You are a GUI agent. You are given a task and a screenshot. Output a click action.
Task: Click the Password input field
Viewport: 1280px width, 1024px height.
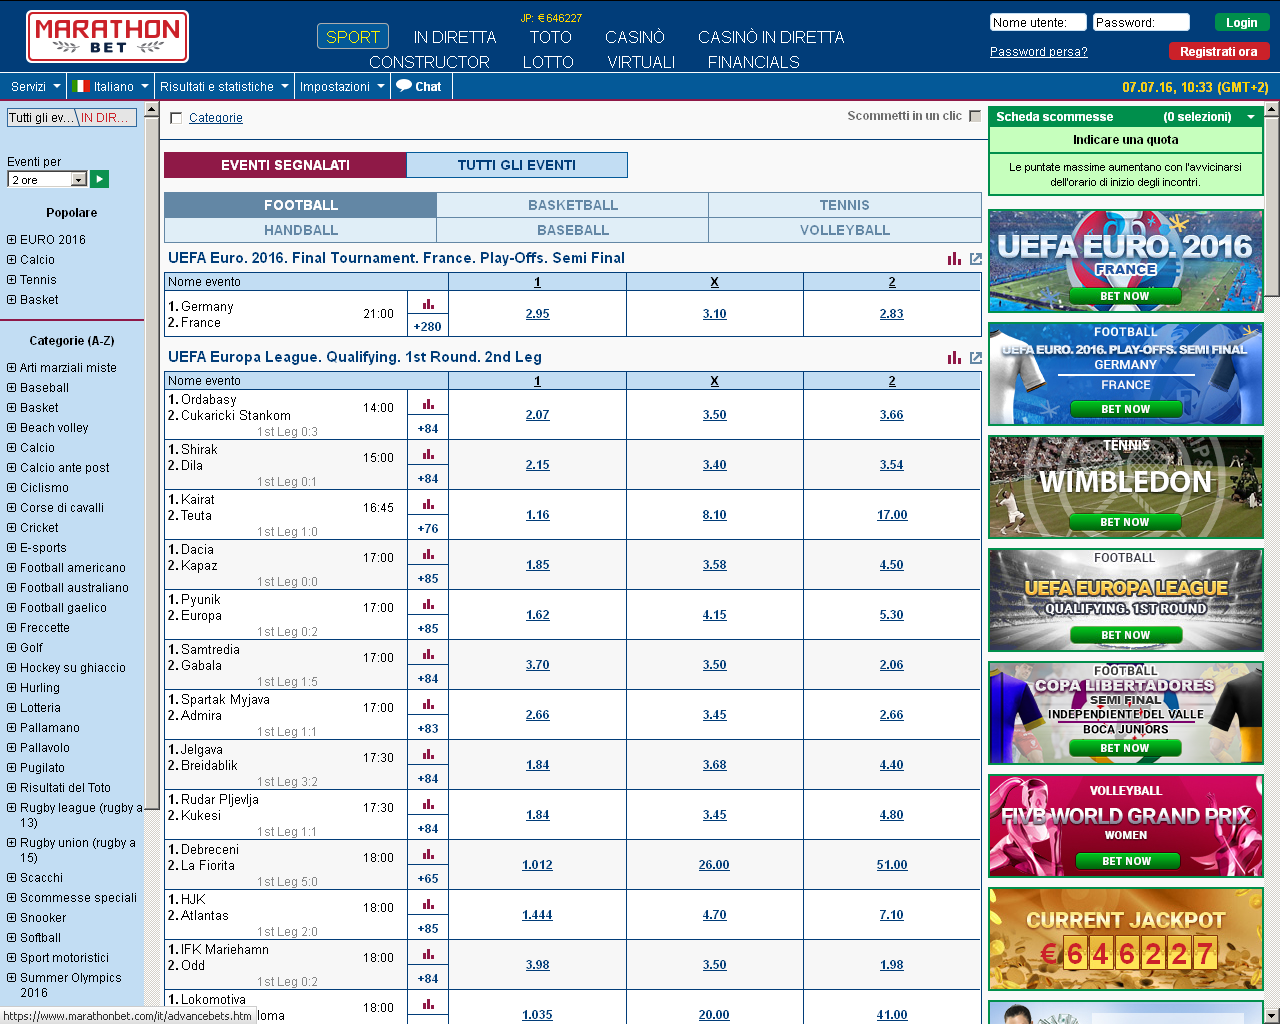tap(1141, 22)
